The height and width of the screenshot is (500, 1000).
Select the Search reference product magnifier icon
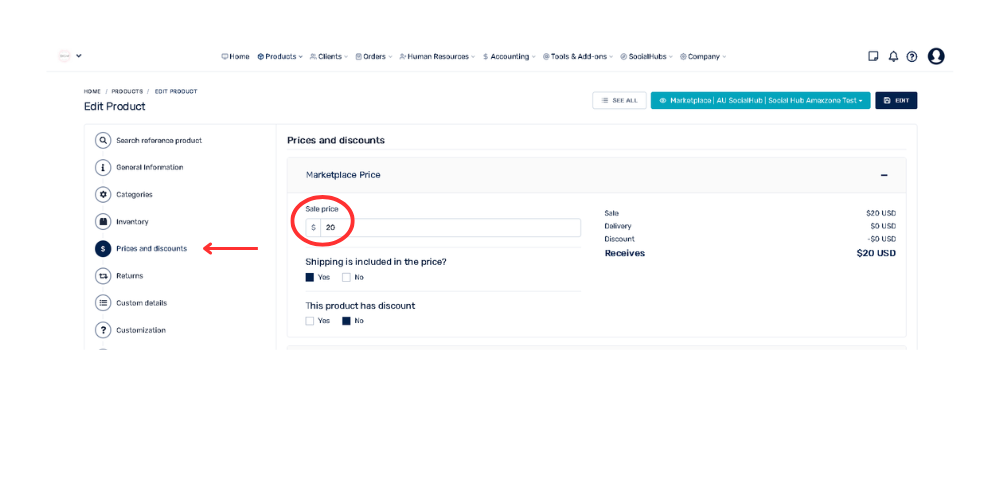[103, 140]
